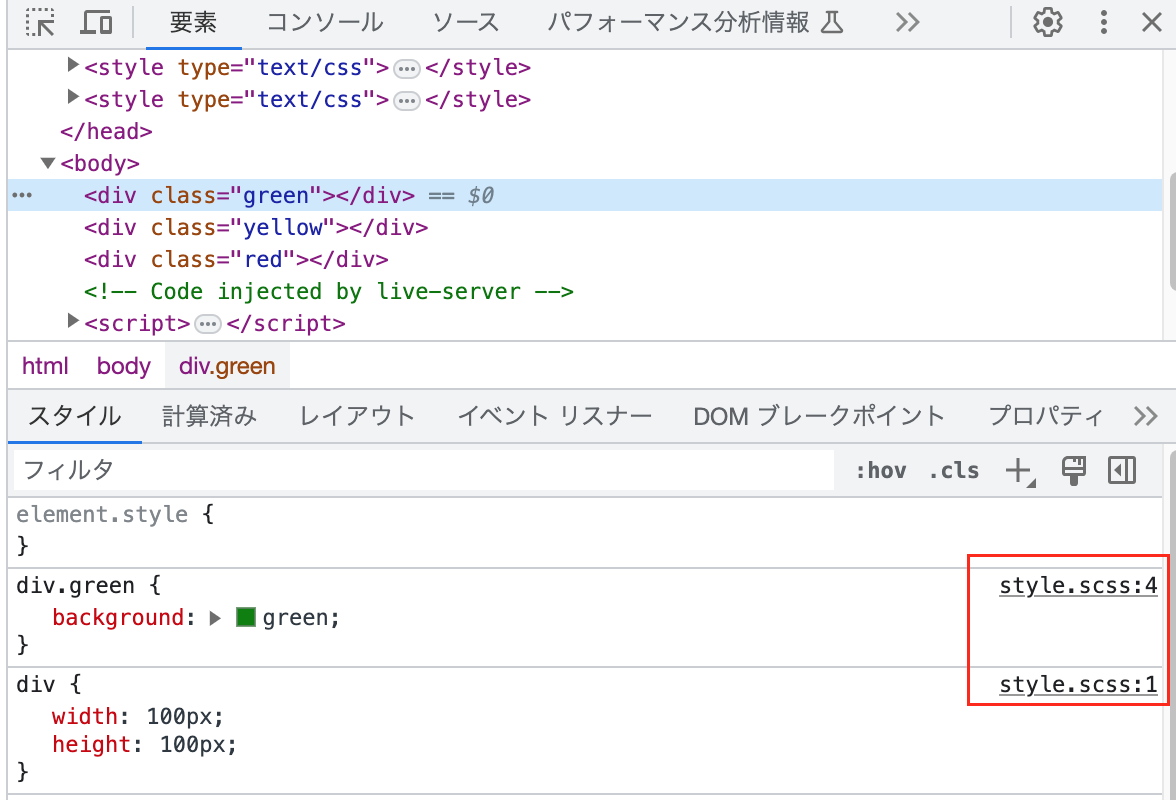Open the レイアウト sub-tab

pyautogui.click(x=357, y=416)
